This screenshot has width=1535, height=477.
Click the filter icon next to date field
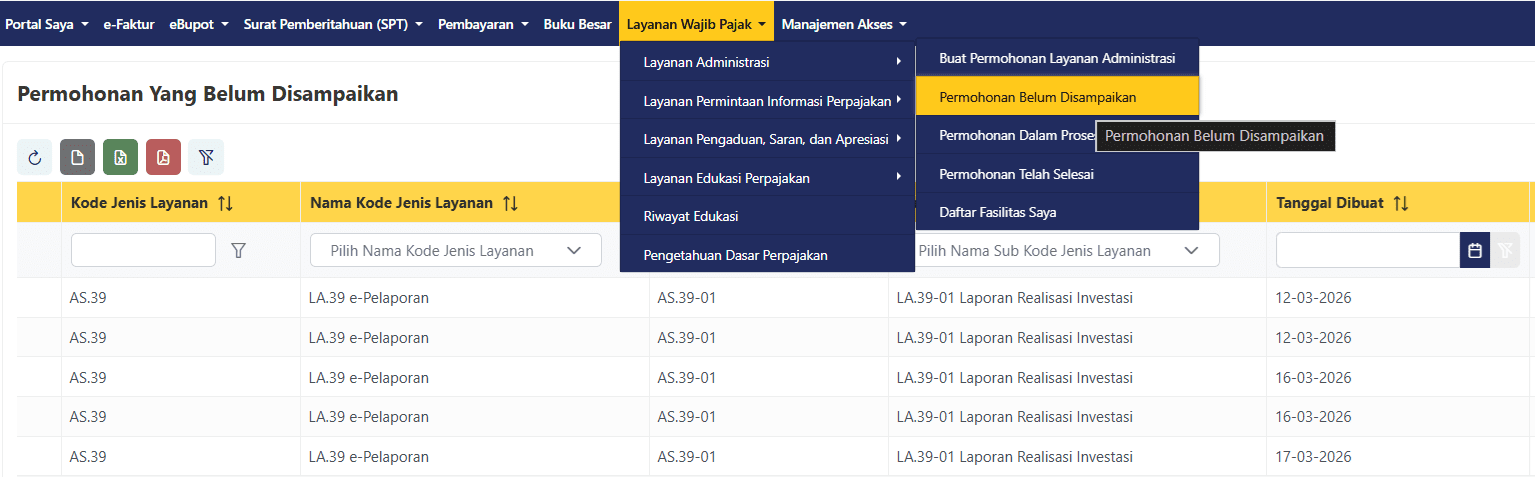[x=1504, y=251]
